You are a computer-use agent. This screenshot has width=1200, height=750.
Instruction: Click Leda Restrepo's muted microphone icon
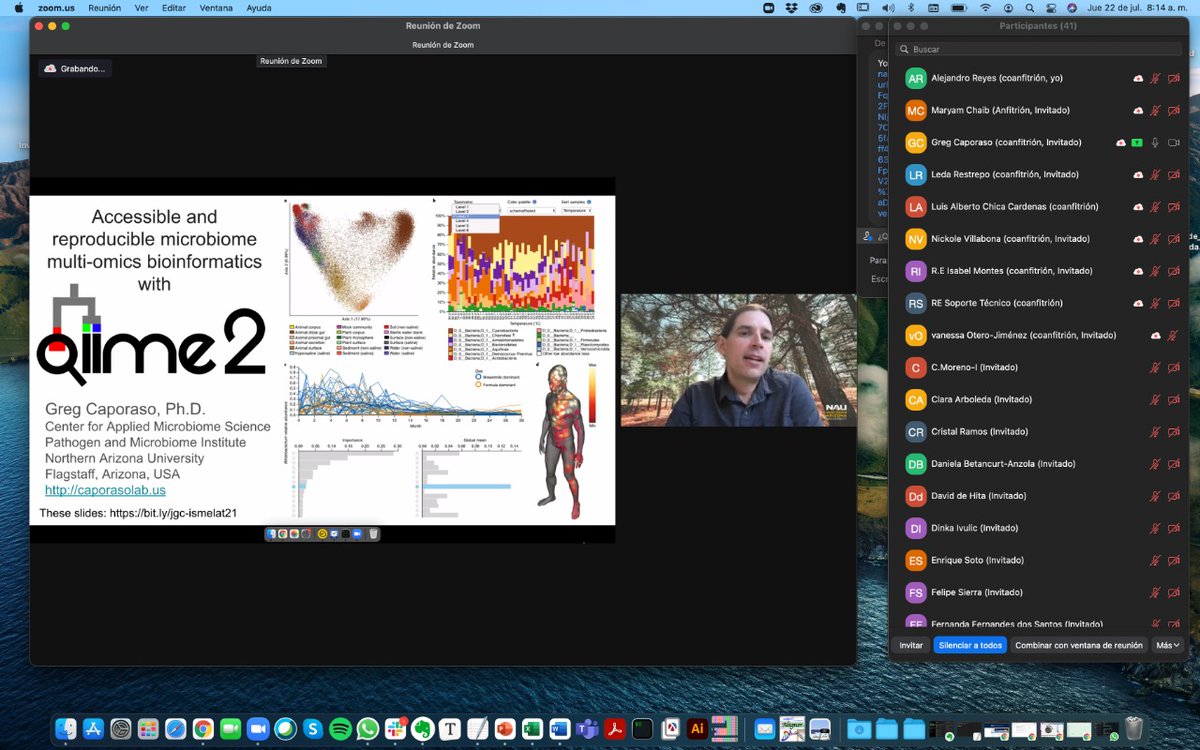pos(1155,175)
